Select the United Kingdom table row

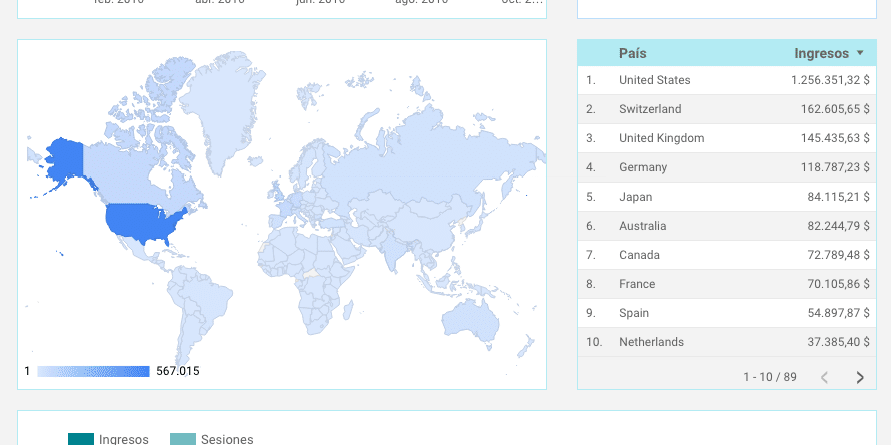click(727, 138)
